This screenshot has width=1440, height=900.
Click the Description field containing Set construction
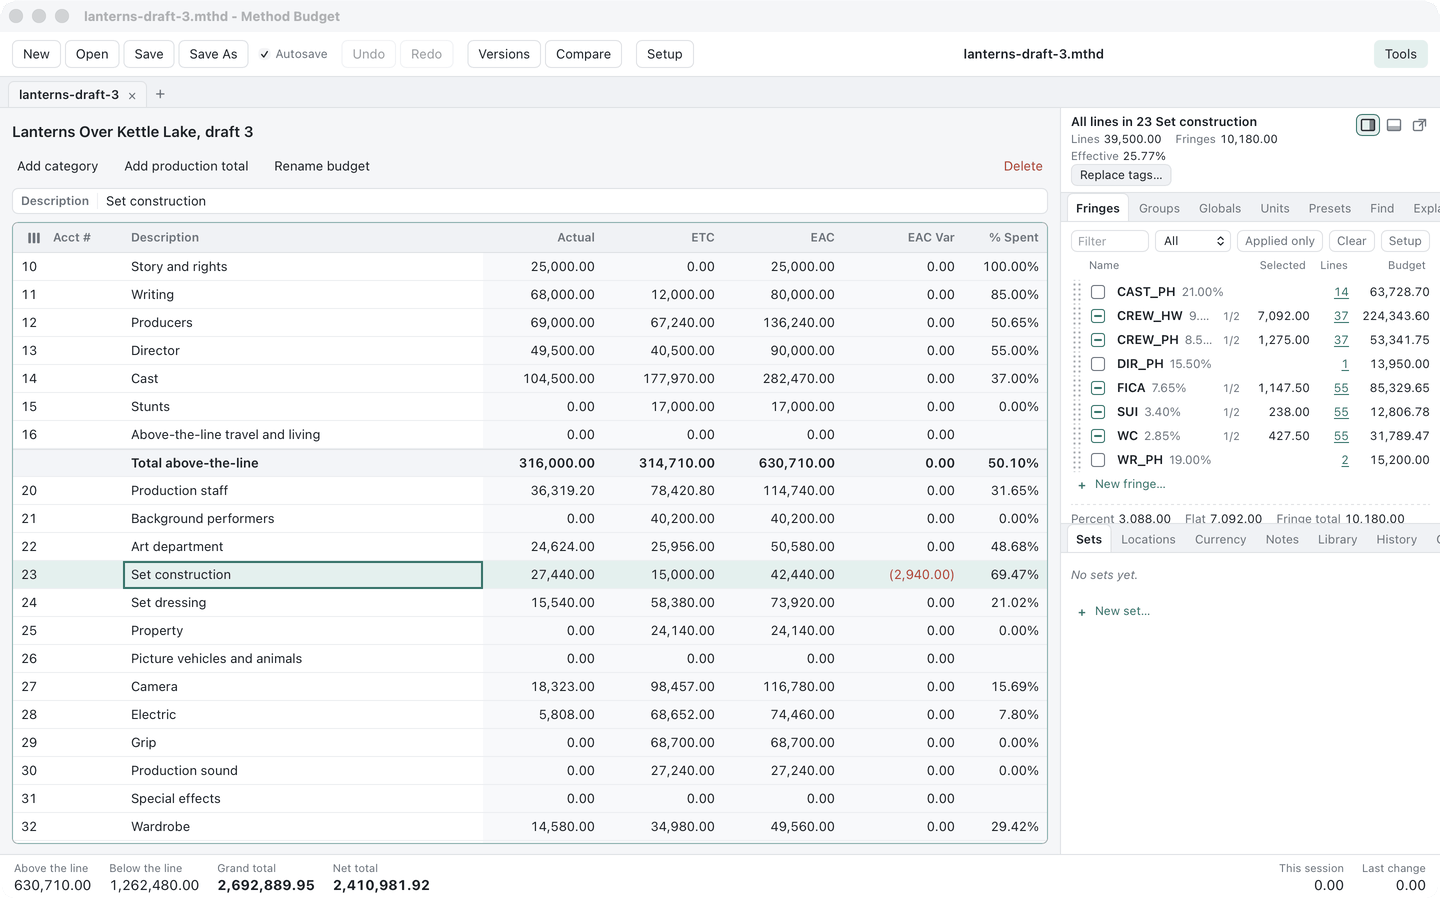[572, 201]
